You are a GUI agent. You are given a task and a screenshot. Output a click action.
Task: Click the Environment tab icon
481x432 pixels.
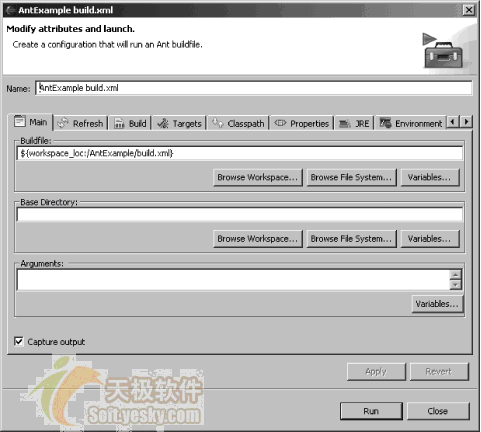tap(385, 123)
